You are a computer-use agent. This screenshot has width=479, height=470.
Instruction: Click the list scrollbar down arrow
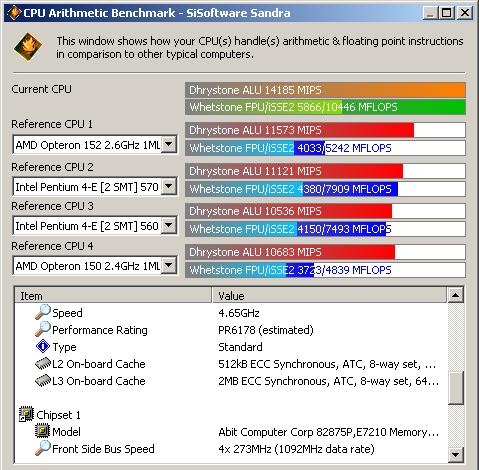(x=455, y=454)
